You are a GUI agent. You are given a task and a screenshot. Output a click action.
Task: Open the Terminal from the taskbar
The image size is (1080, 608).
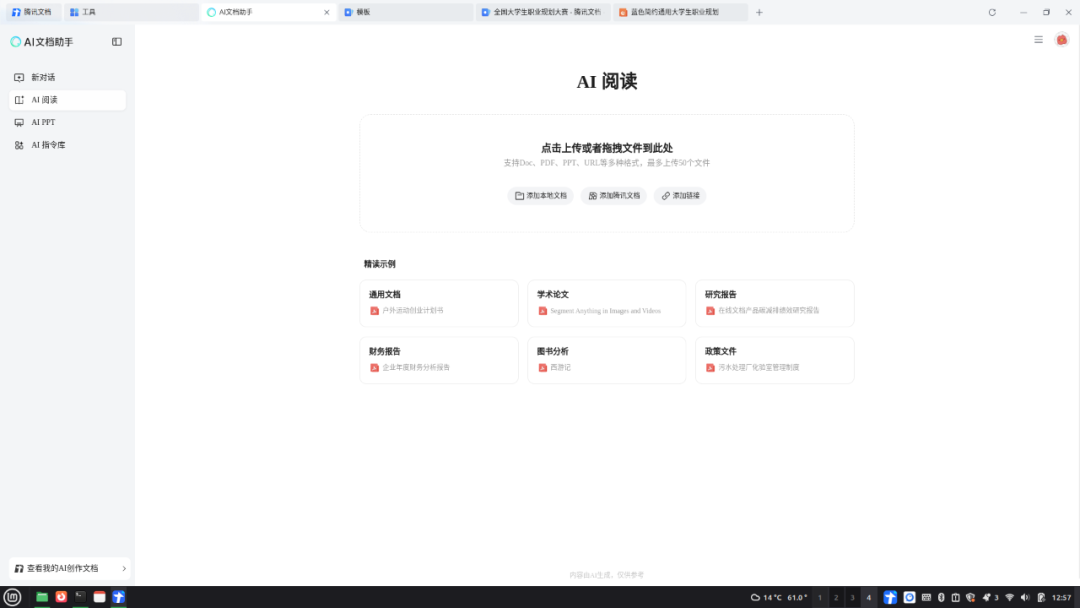click(x=81, y=597)
